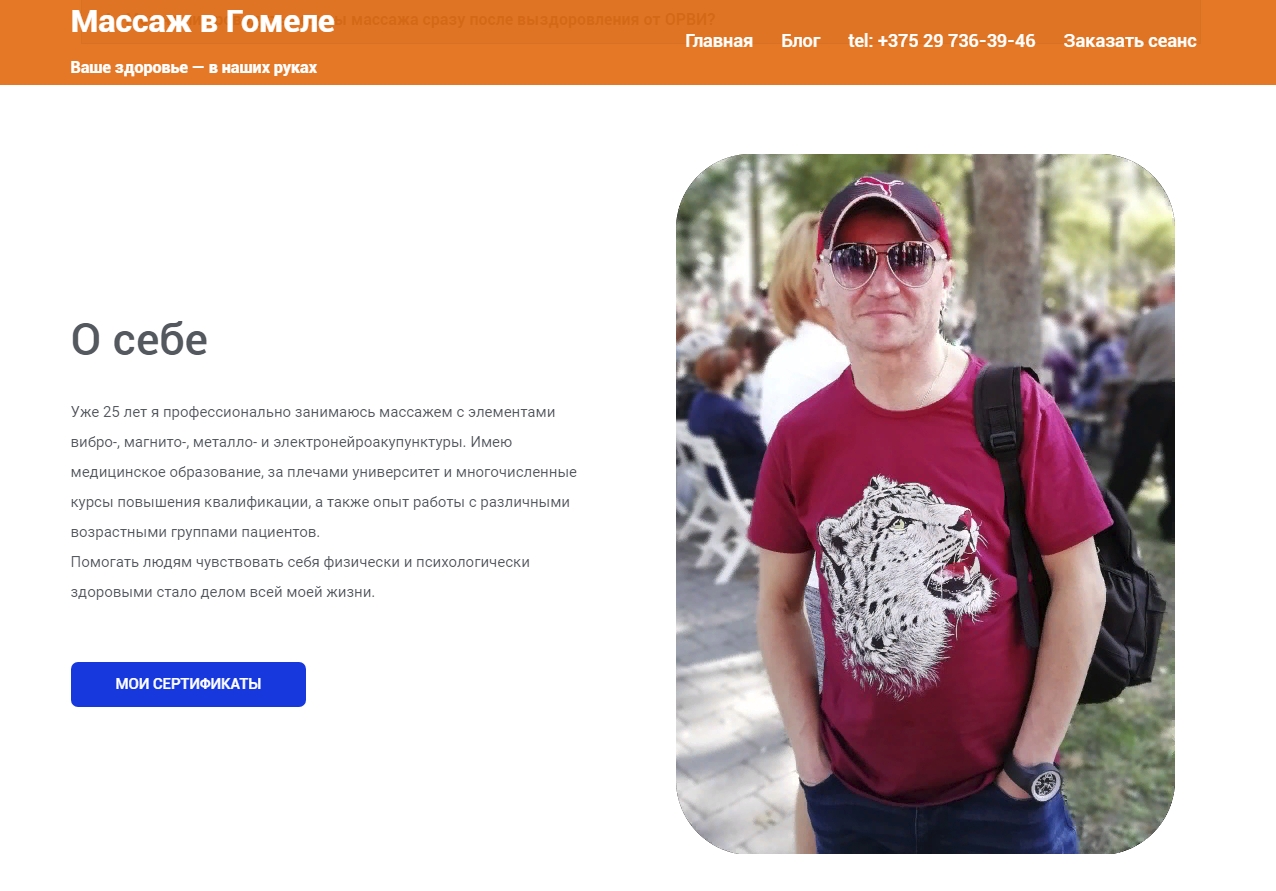Click the phone number +375 29 736-39-46
The height and width of the screenshot is (891, 1276).
941,41
